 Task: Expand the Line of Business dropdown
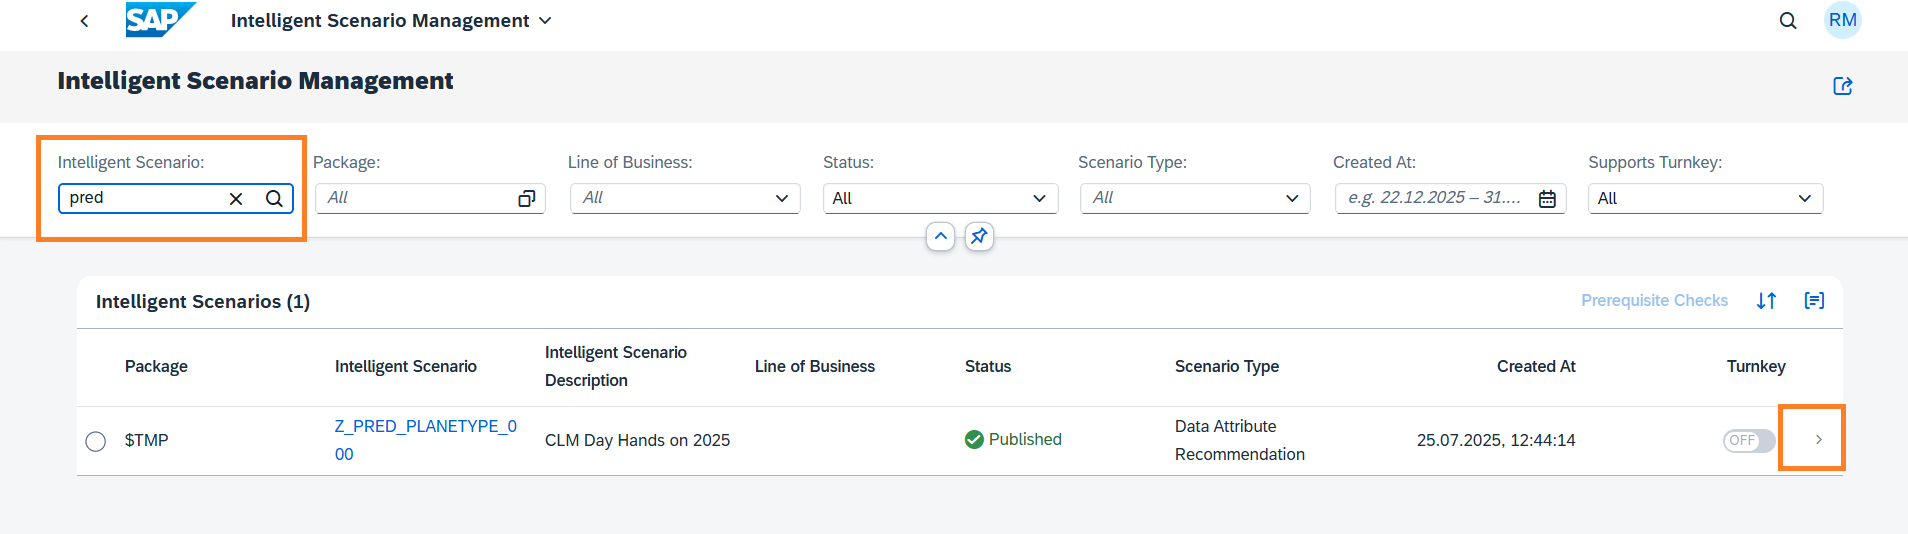point(782,199)
